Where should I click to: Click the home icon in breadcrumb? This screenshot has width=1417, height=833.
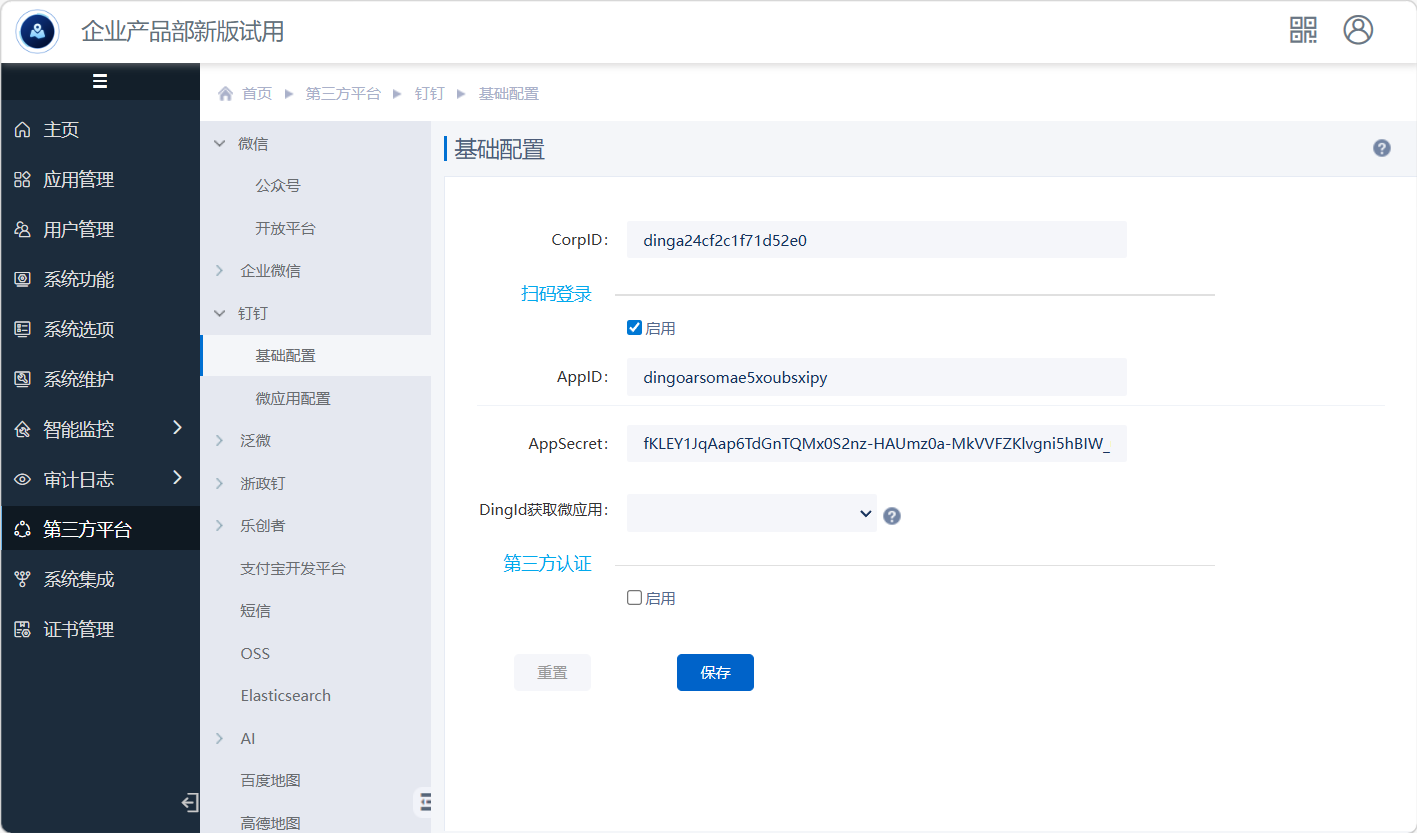coord(226,94)
